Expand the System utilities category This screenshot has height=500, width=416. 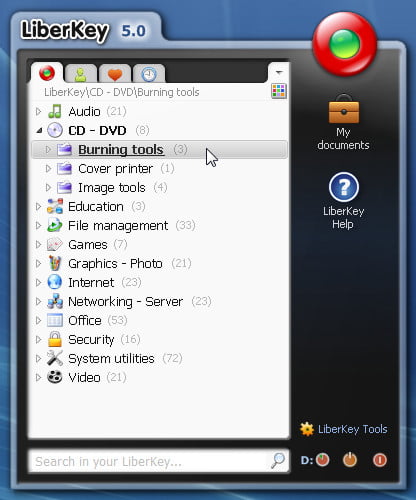38,359
